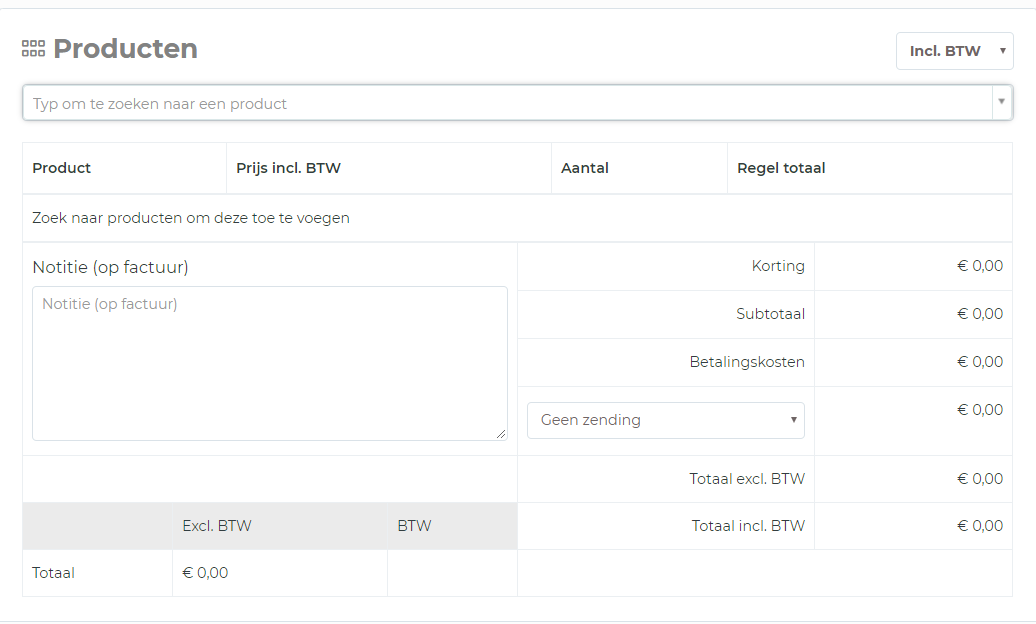Screen dimensions: 1036x624
Task: Select the Totaal row in tax table
Action: point(54,573)
